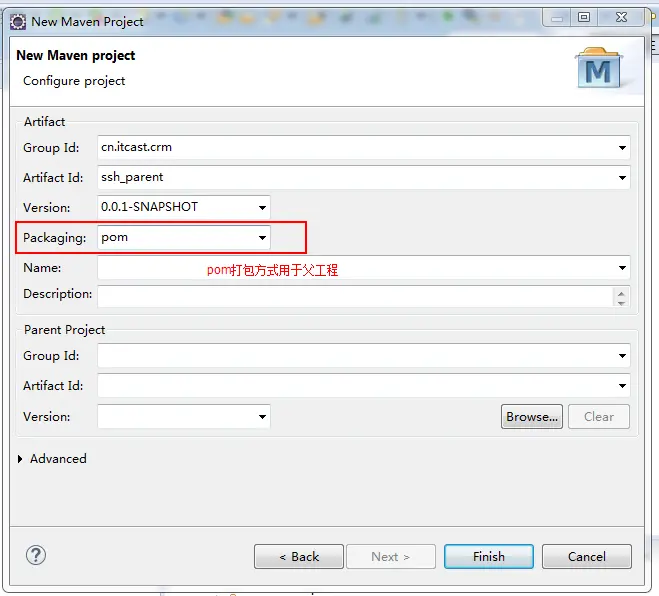Click the Finish button
The image size is (659, 596).
coord(489,556)
